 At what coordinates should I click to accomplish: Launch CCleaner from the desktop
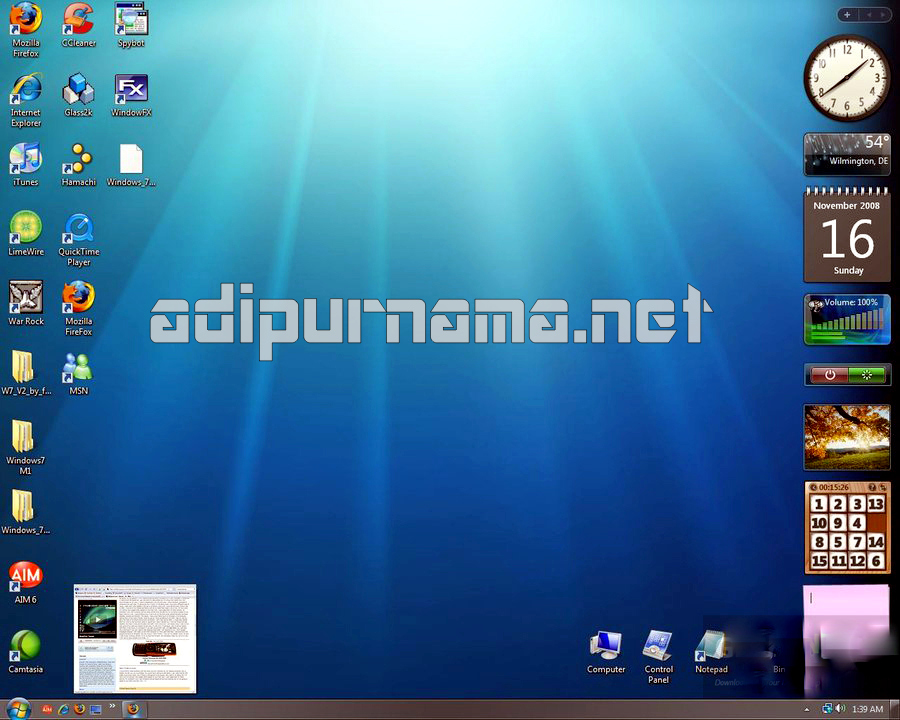click(x=79, y=25)
